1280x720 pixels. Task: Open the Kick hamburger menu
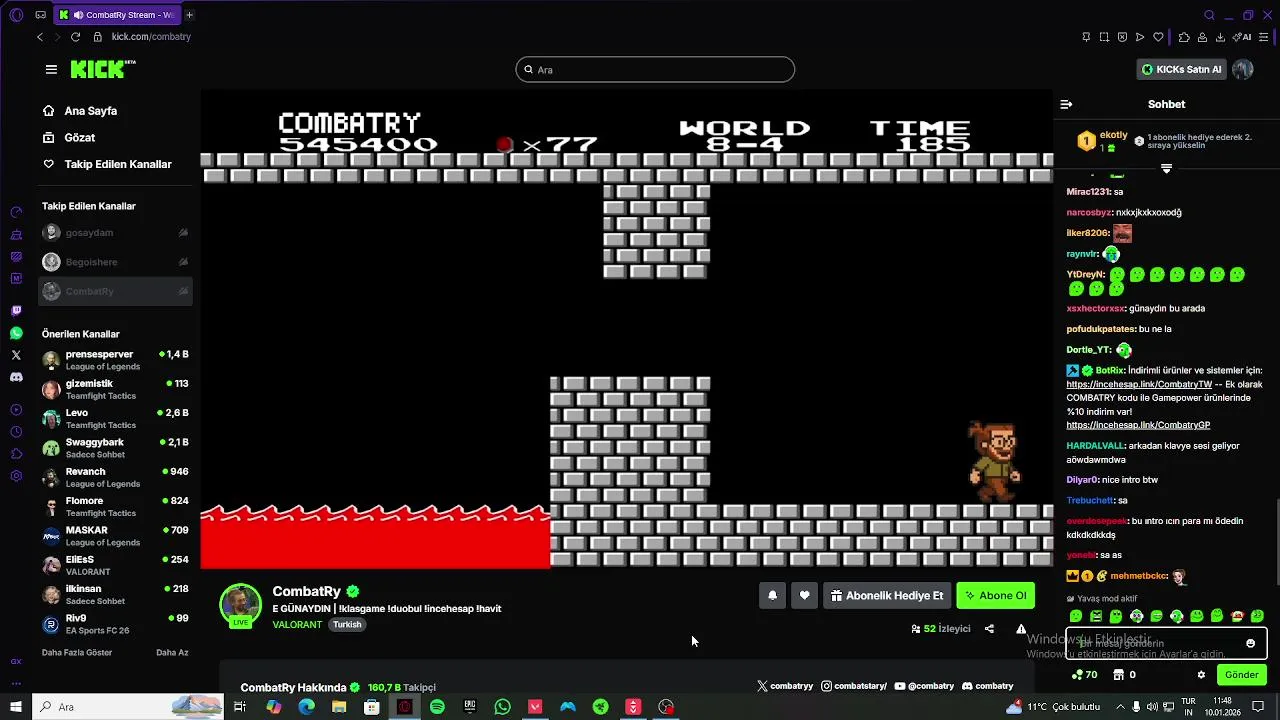click(51, 69)
